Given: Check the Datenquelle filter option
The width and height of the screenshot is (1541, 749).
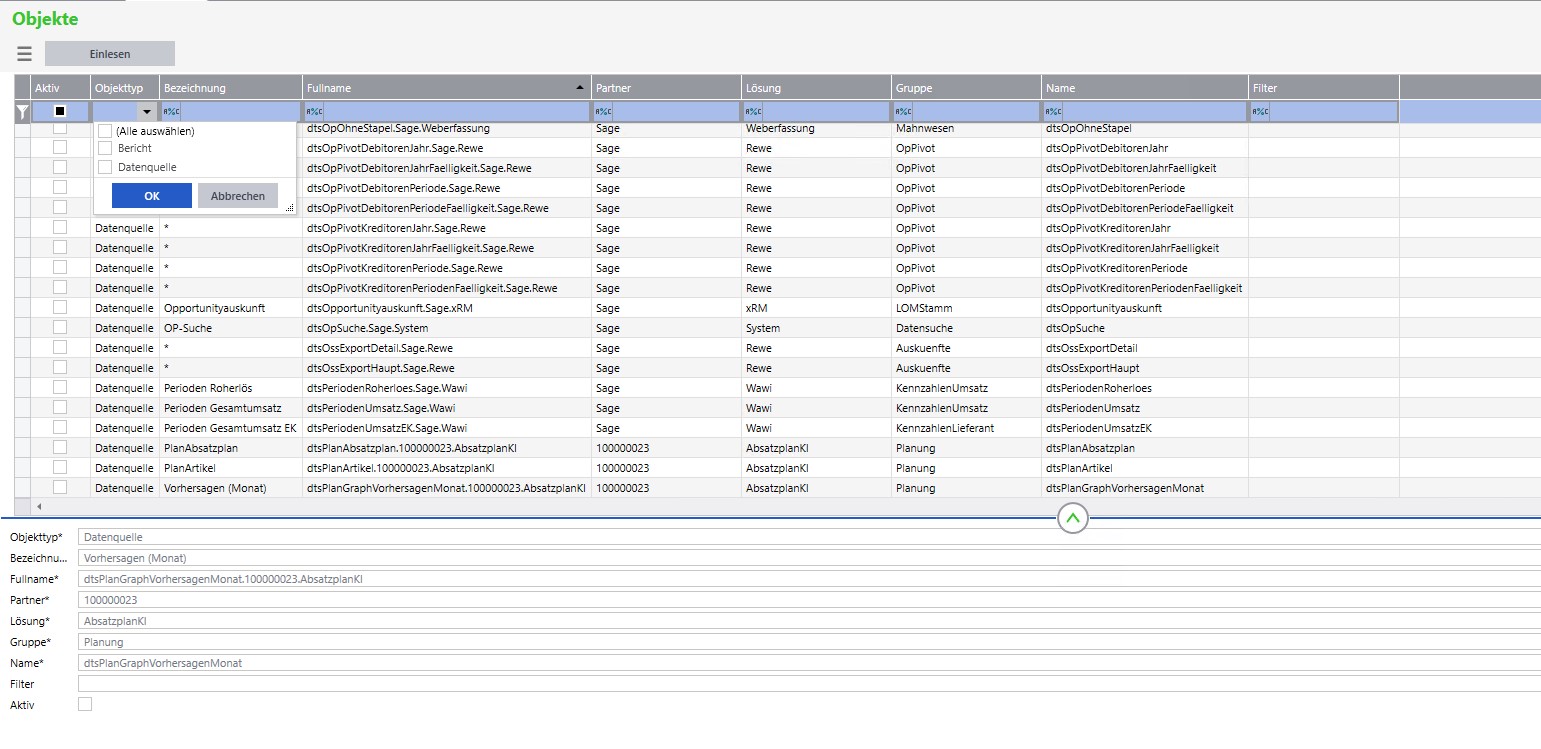Looking at the screenshot, I should [105, 167].
